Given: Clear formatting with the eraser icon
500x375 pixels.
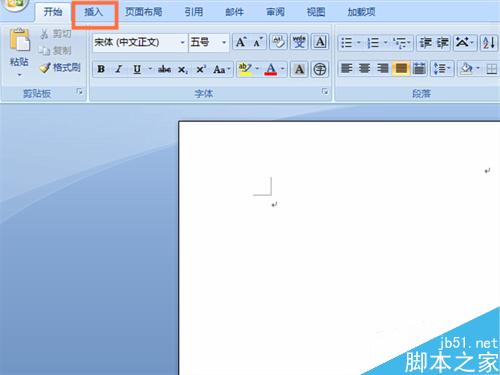Looking at the screenshot, I should [278, 42].
